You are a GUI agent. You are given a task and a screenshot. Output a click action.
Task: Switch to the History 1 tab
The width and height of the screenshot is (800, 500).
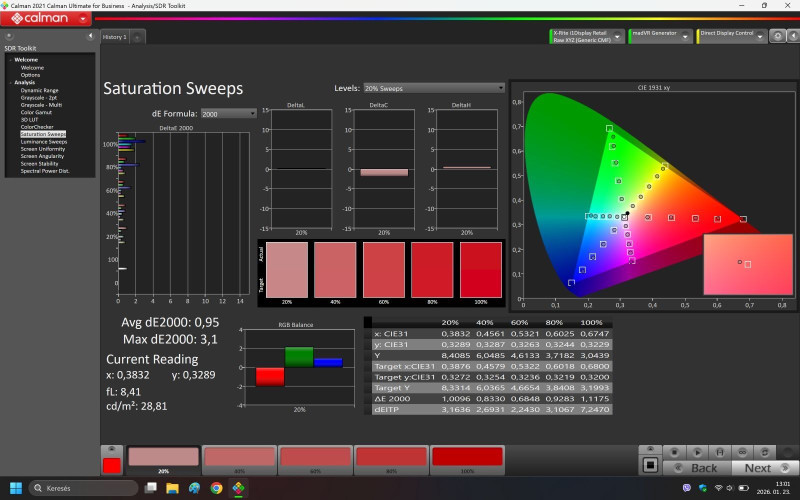coord(114,37)
